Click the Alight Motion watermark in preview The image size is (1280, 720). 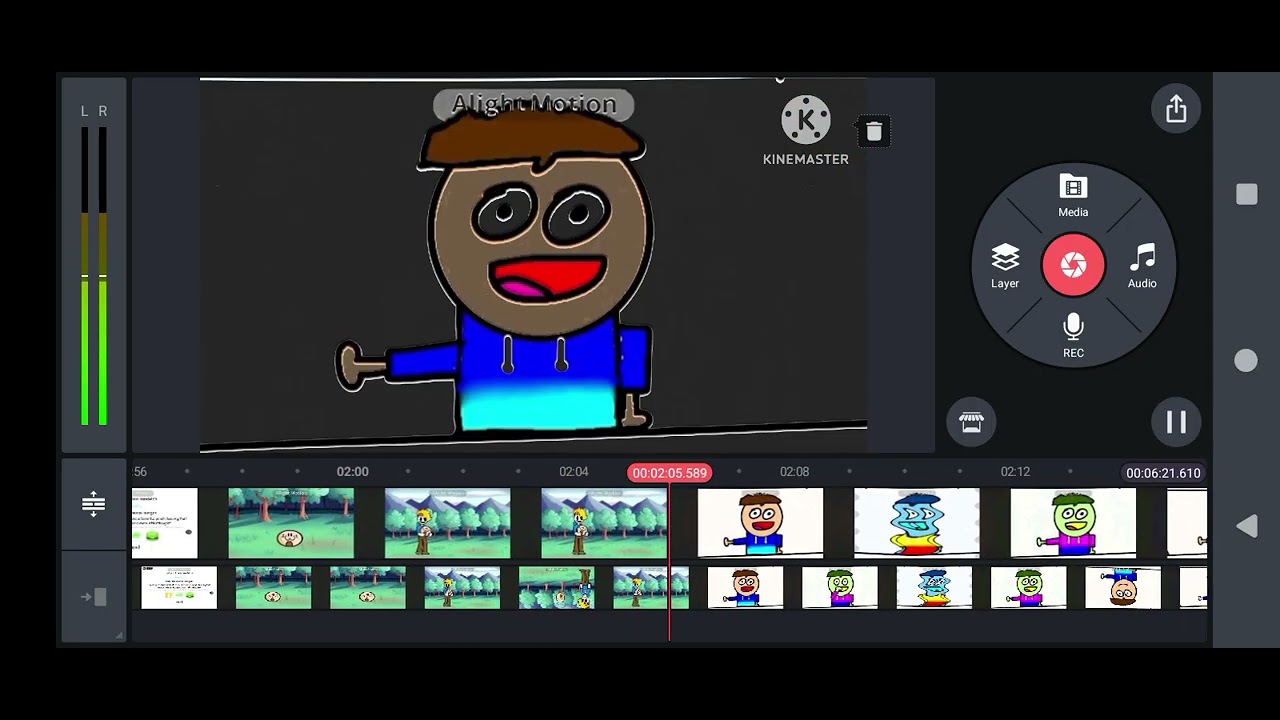tap(534, 104)
